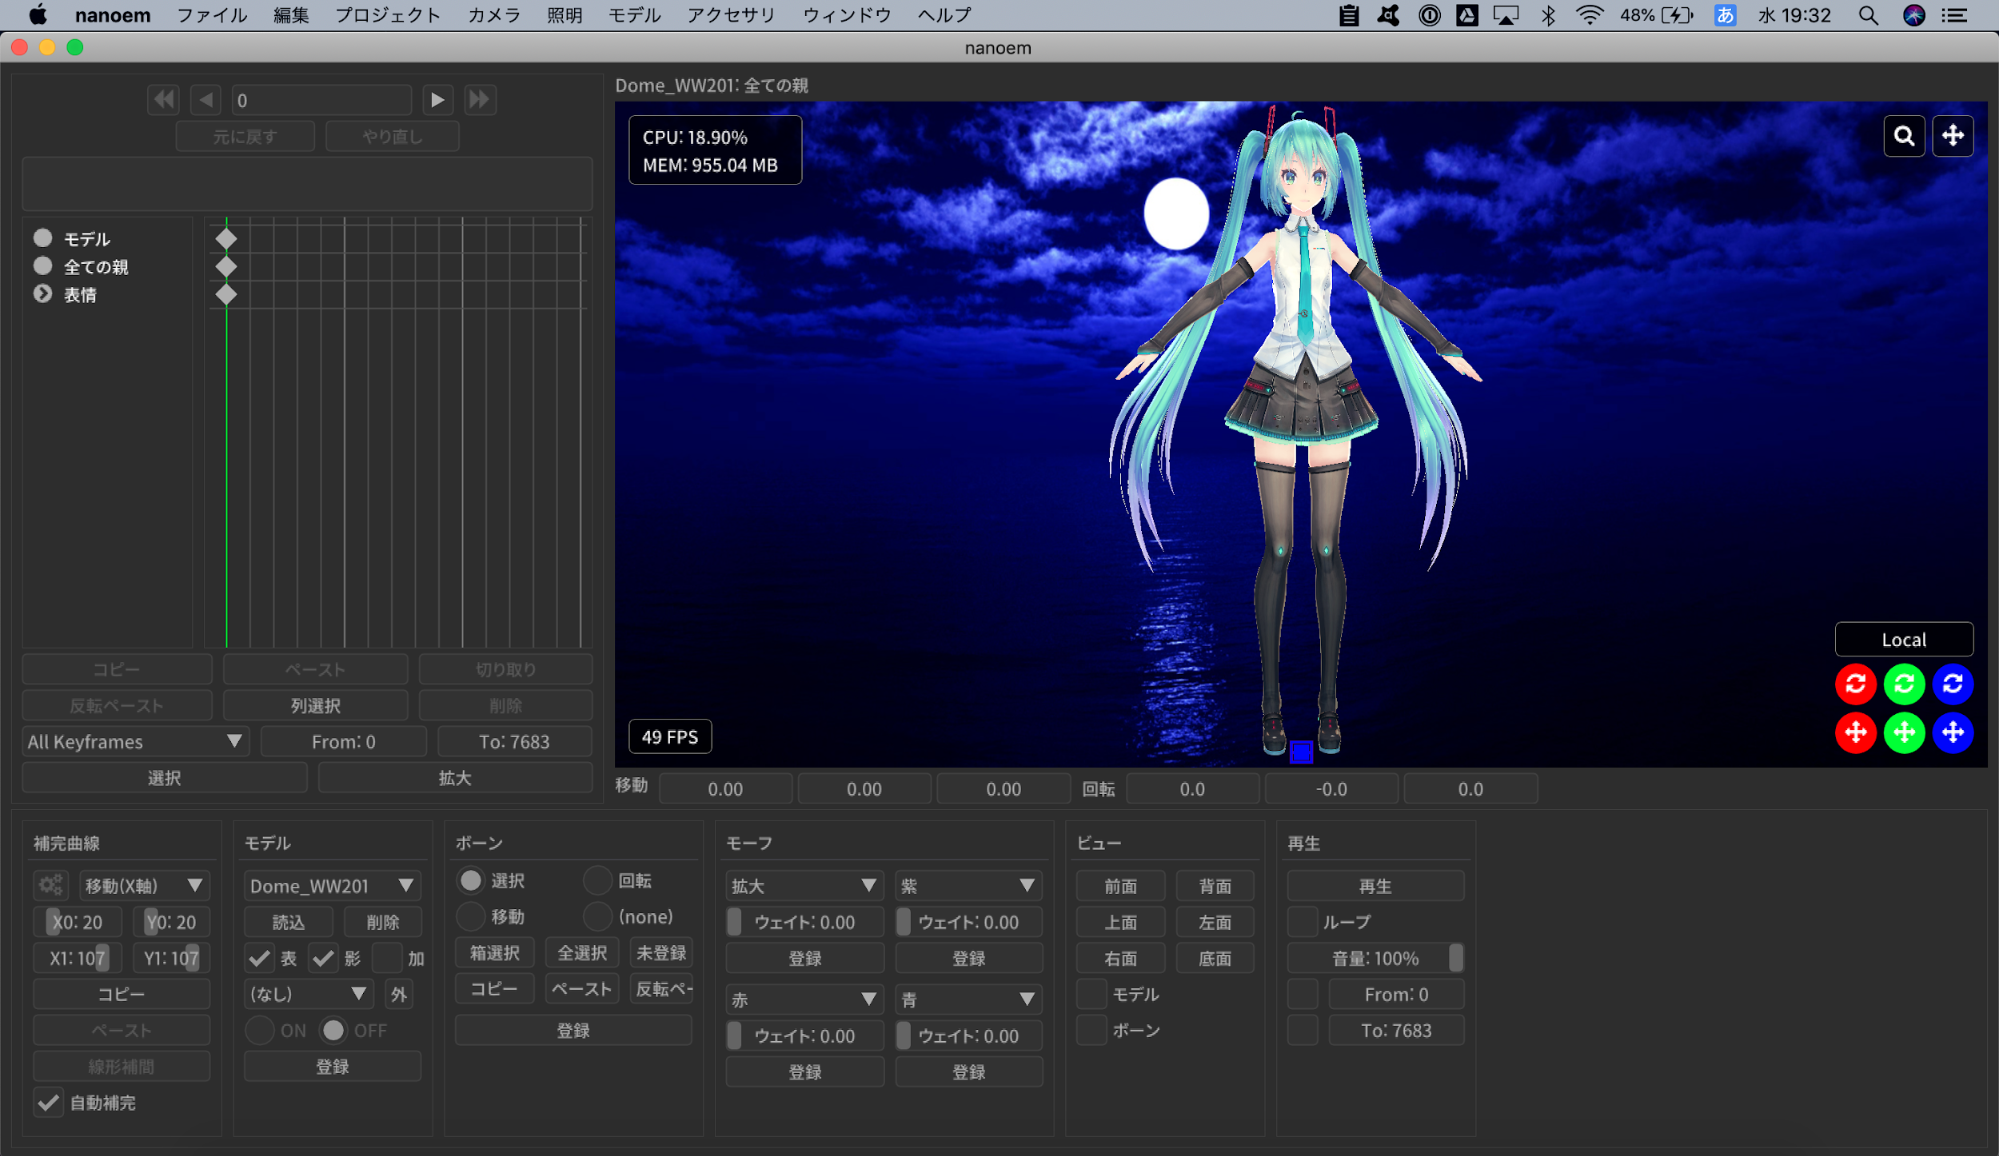This screenshot has height=1157, width=1999.
Task: Jump to the last frame with the double-right arrow icon
Action: click(x=480, y=100)
